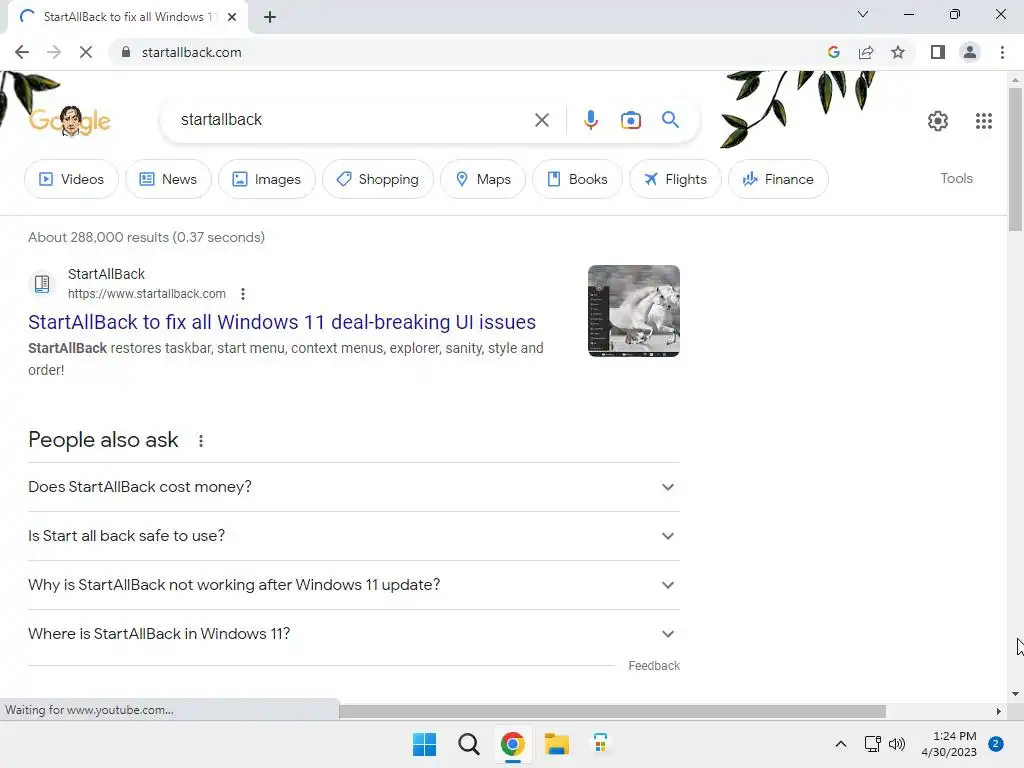Clear the search box text
This screenshot has width=1024, height=768.
(541, 120)
